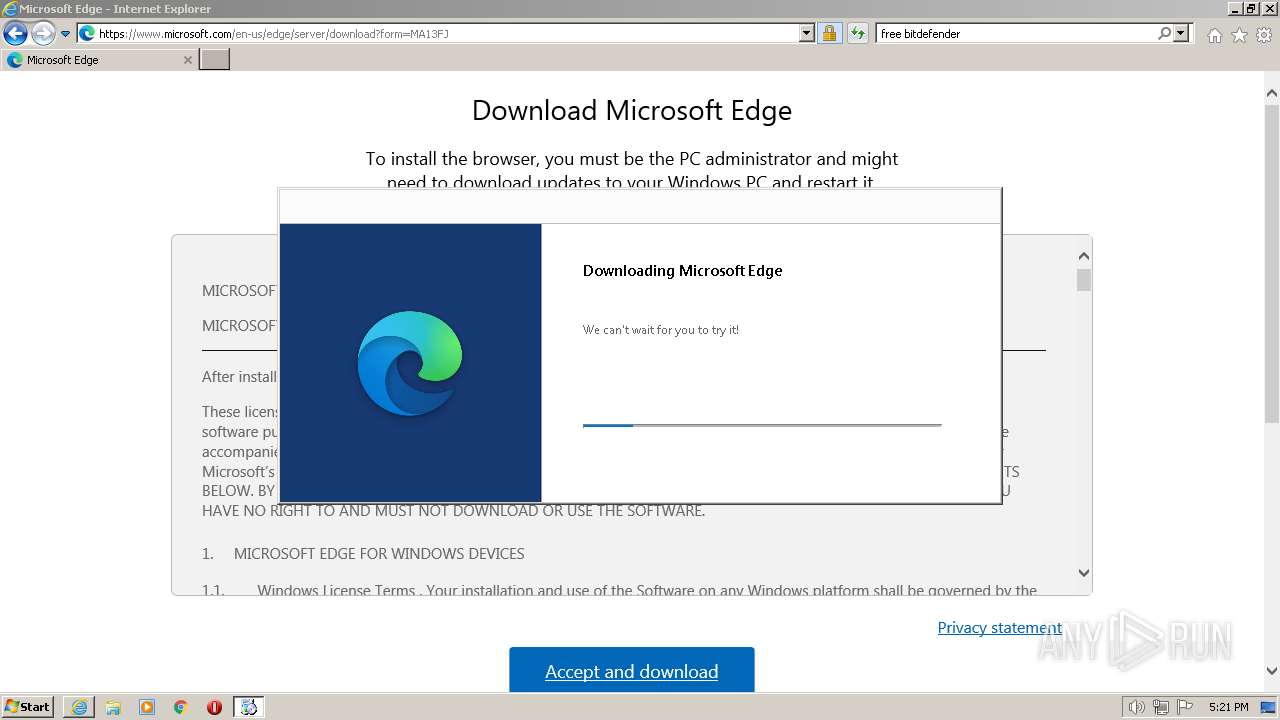Click the search box with 'free bitdefender'
Image resolution: width=1280 pixels, height=720 pixels.
point(1015,33)
